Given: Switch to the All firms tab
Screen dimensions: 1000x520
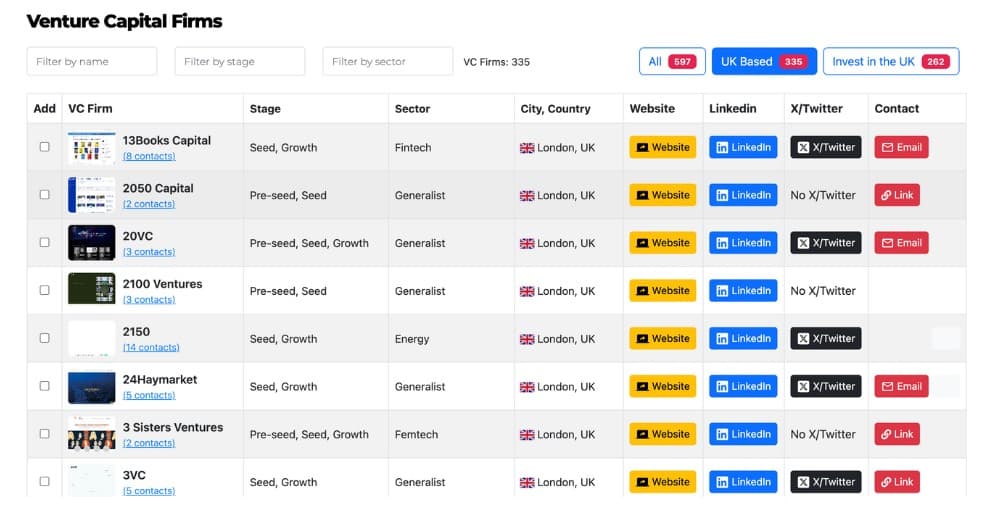Looking at the screenshot, I should [672, 61].
